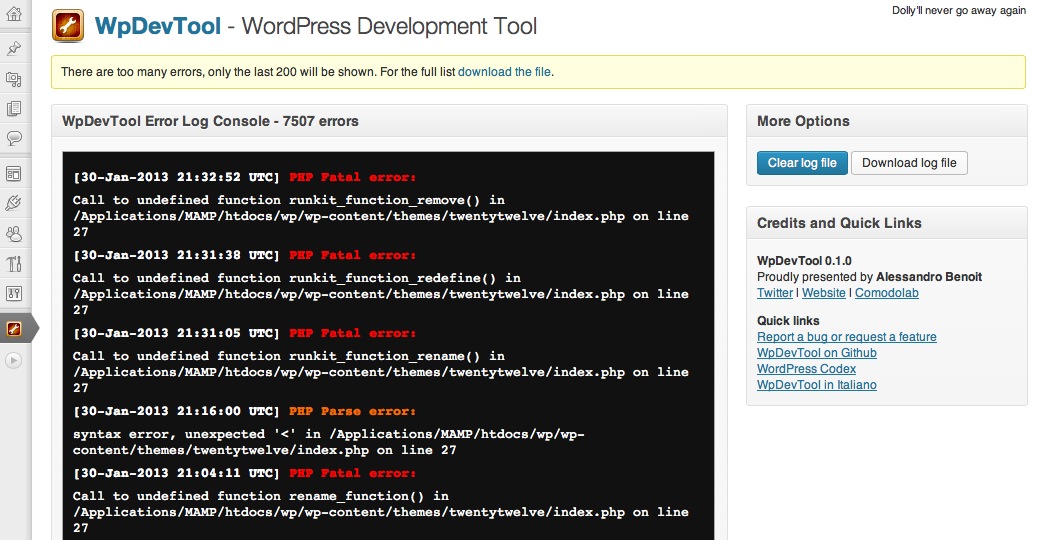Click the 'Dolly'll never go away again' lyric
The width and height of the screenshot is (1038, 540).
(959, 10)
